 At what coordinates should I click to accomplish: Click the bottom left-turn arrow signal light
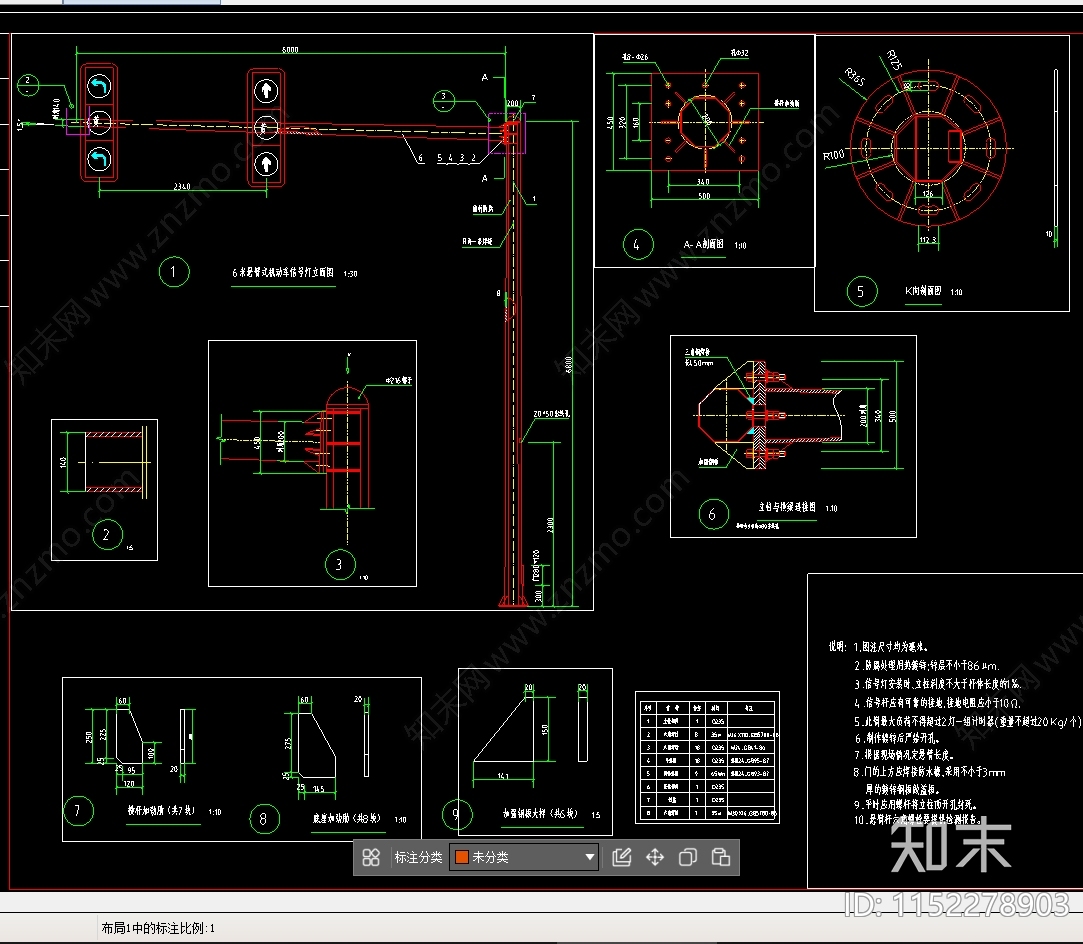(x=98, y=159)
